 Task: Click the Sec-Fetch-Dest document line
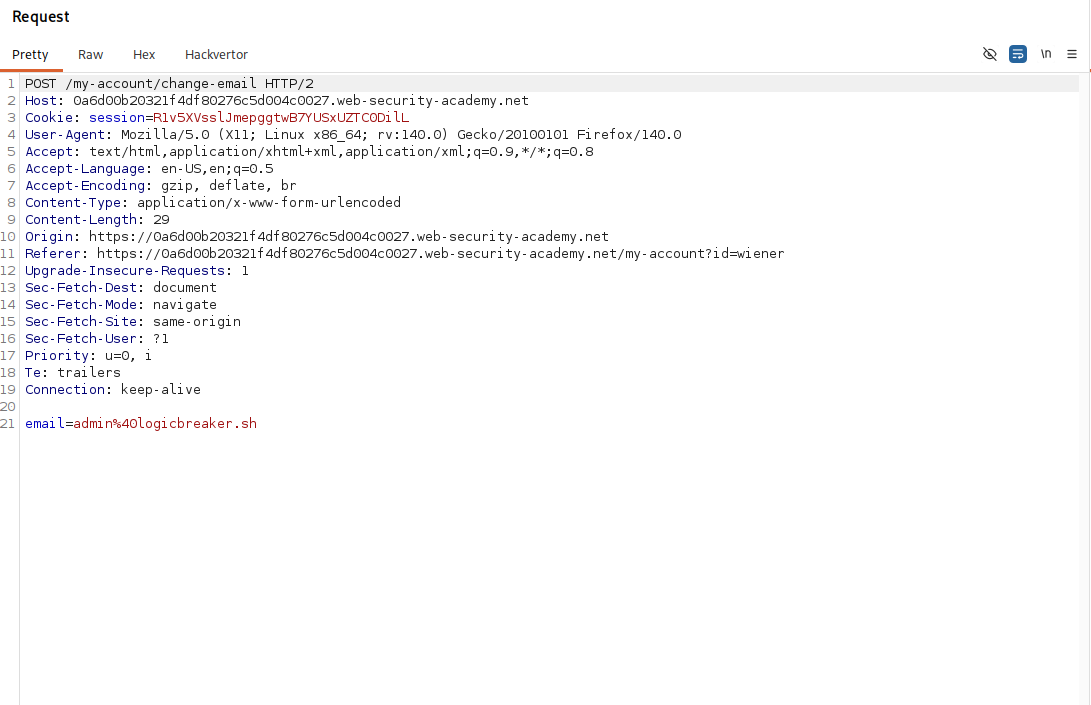(x=121, y=287)
